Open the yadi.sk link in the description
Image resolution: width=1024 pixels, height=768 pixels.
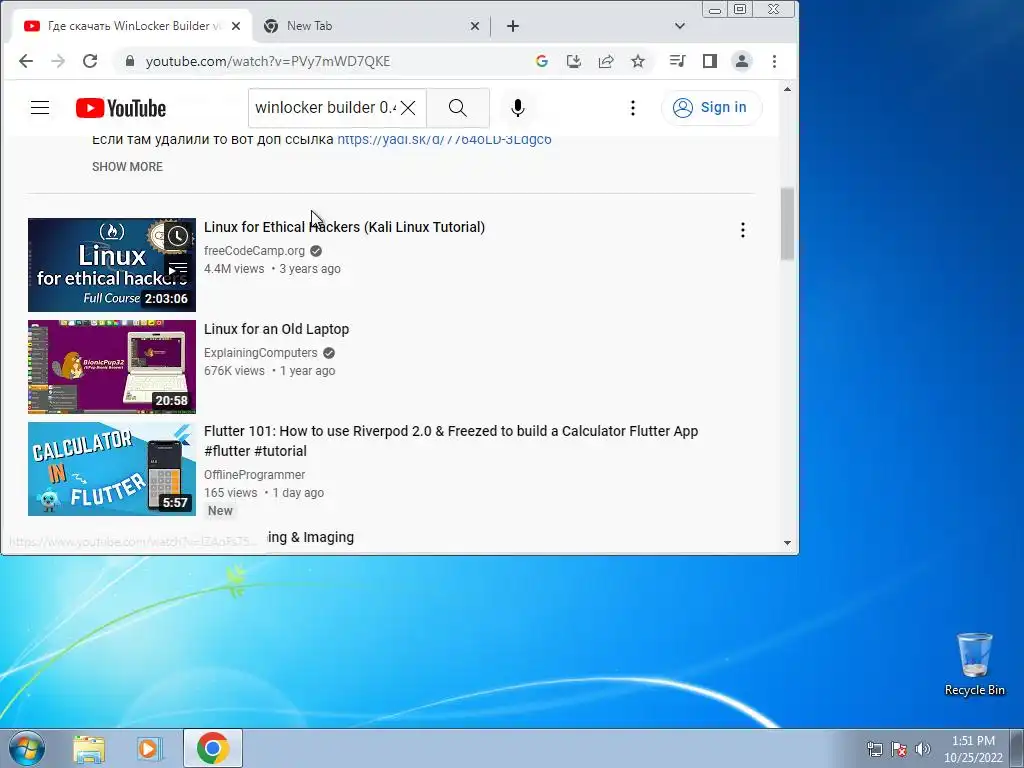444,139
